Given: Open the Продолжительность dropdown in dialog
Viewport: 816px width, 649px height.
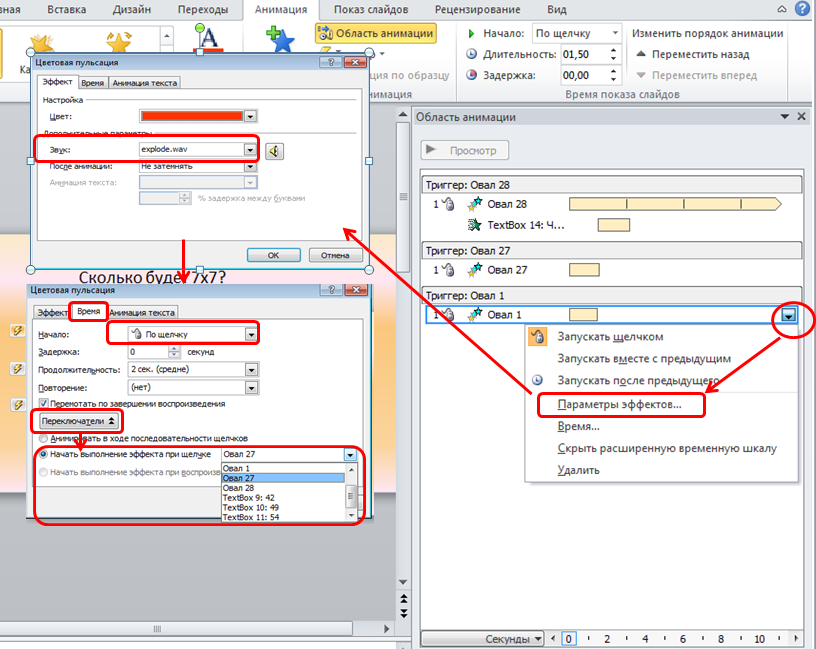Looking at the screenshot, I should click(251, 369).
